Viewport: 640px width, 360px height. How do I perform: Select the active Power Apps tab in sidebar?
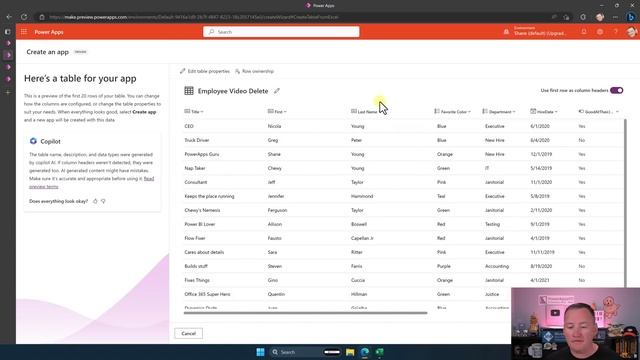[8, 55]
